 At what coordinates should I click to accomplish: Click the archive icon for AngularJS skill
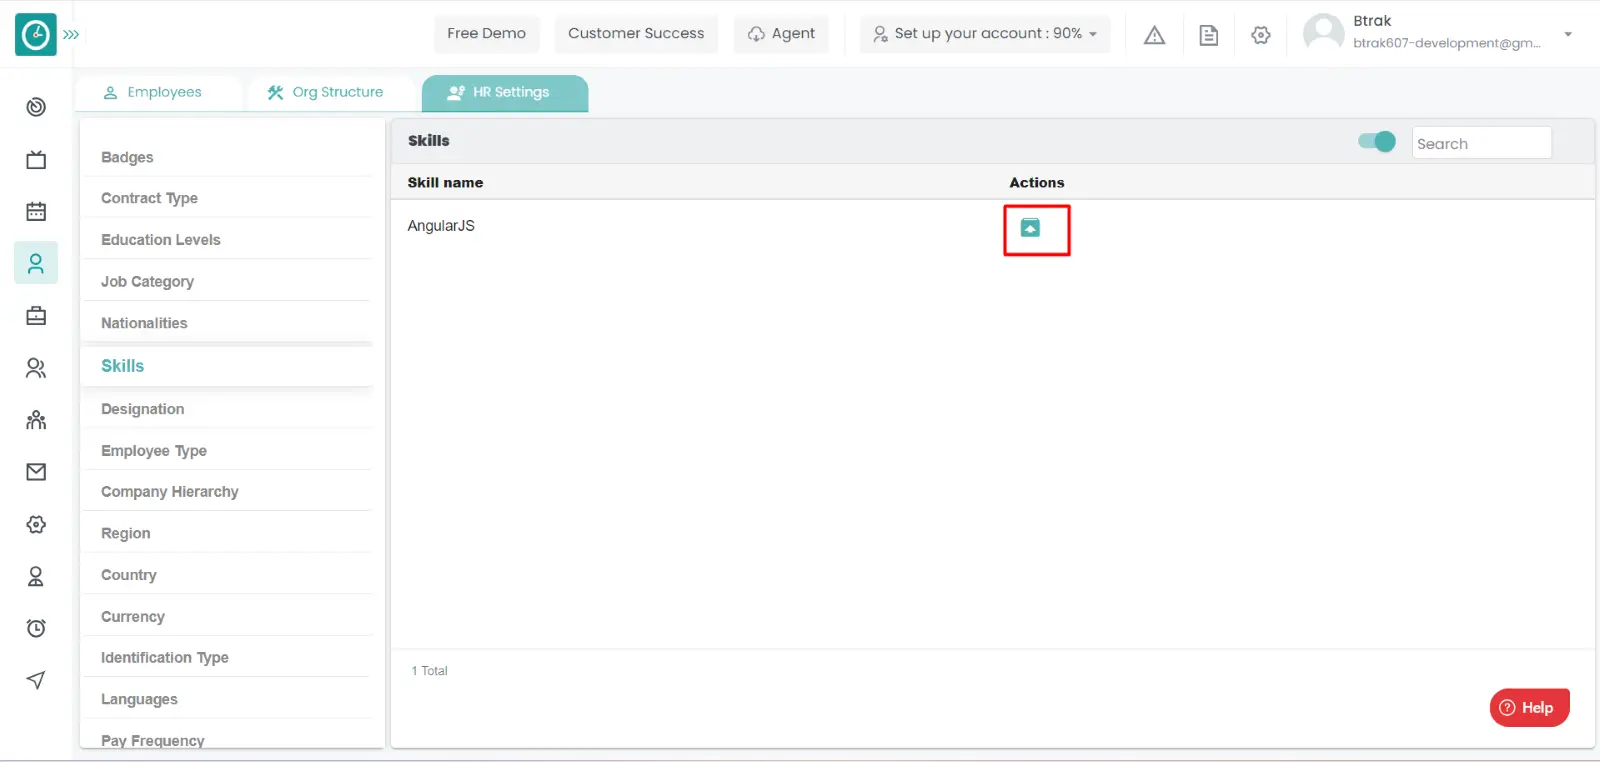[1030, 228]
